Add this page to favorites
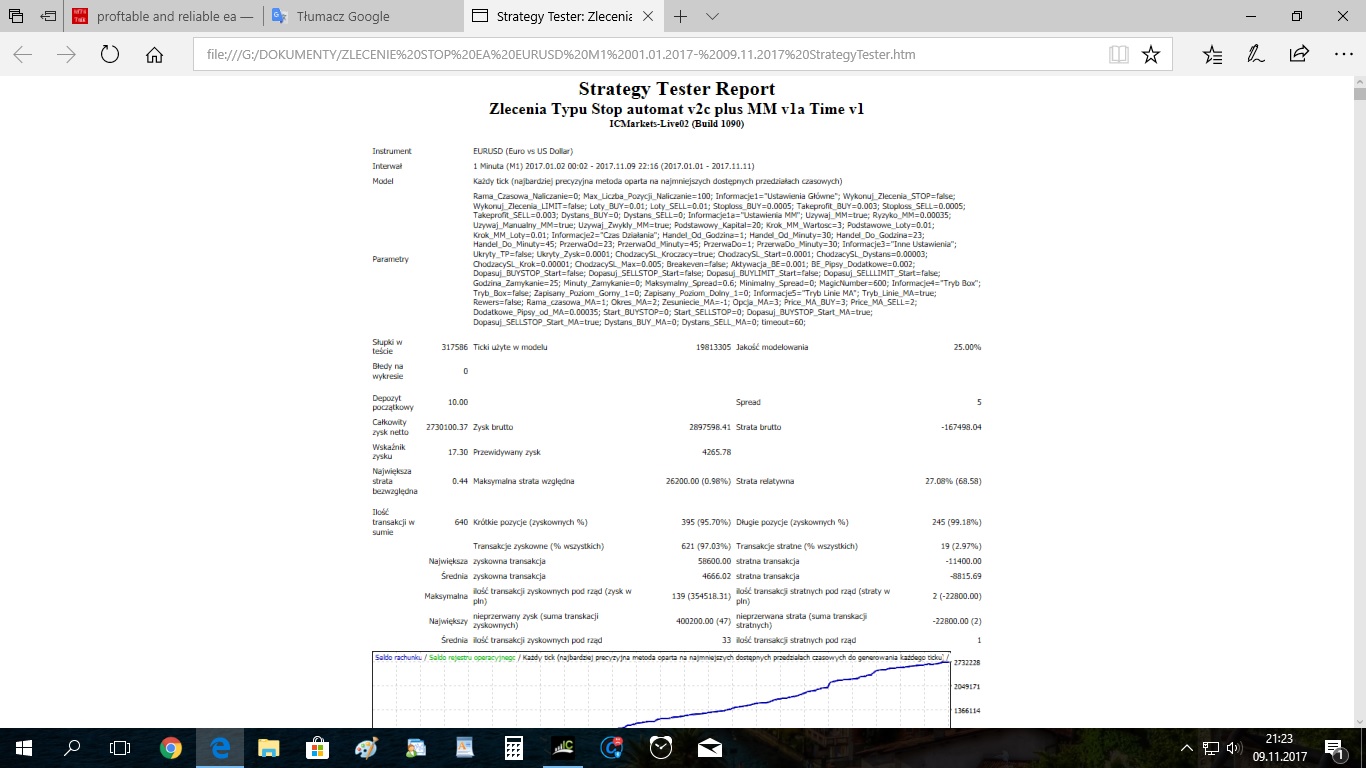1366x768 pixels. (1151, 55)
